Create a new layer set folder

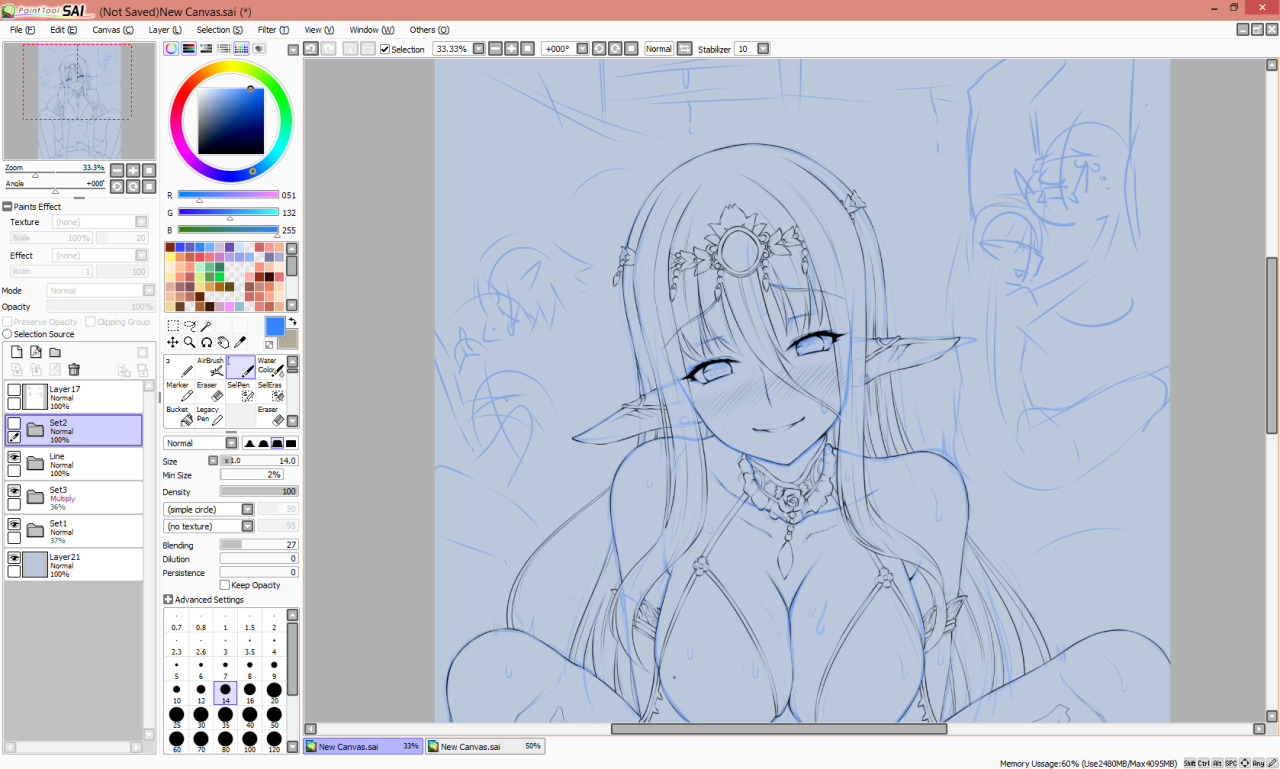point(55,352)
